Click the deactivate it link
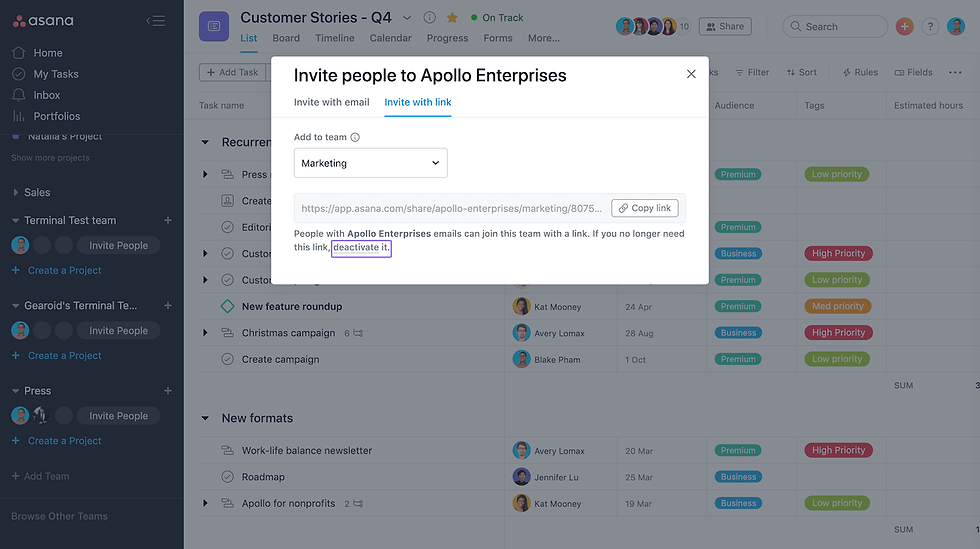 point(361,248)
